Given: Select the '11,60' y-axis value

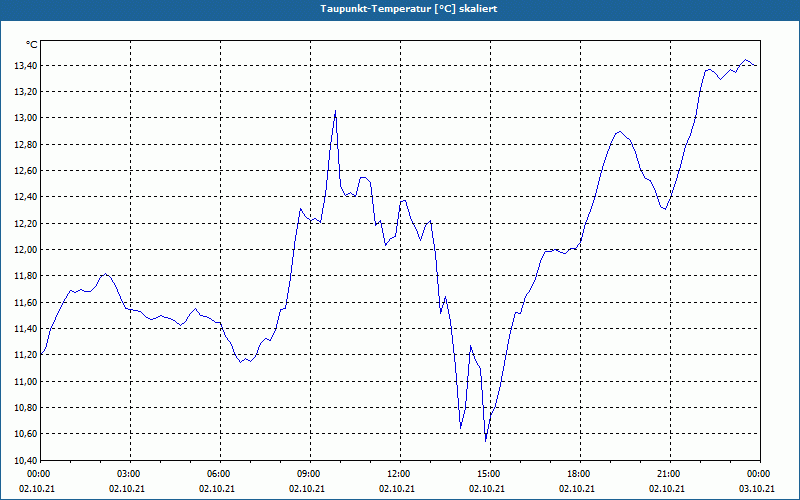Looking at the screenshot, I should [x=26, y=303].
